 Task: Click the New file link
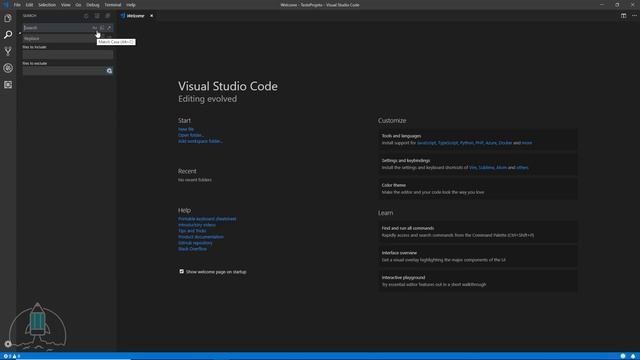[186, 129]
